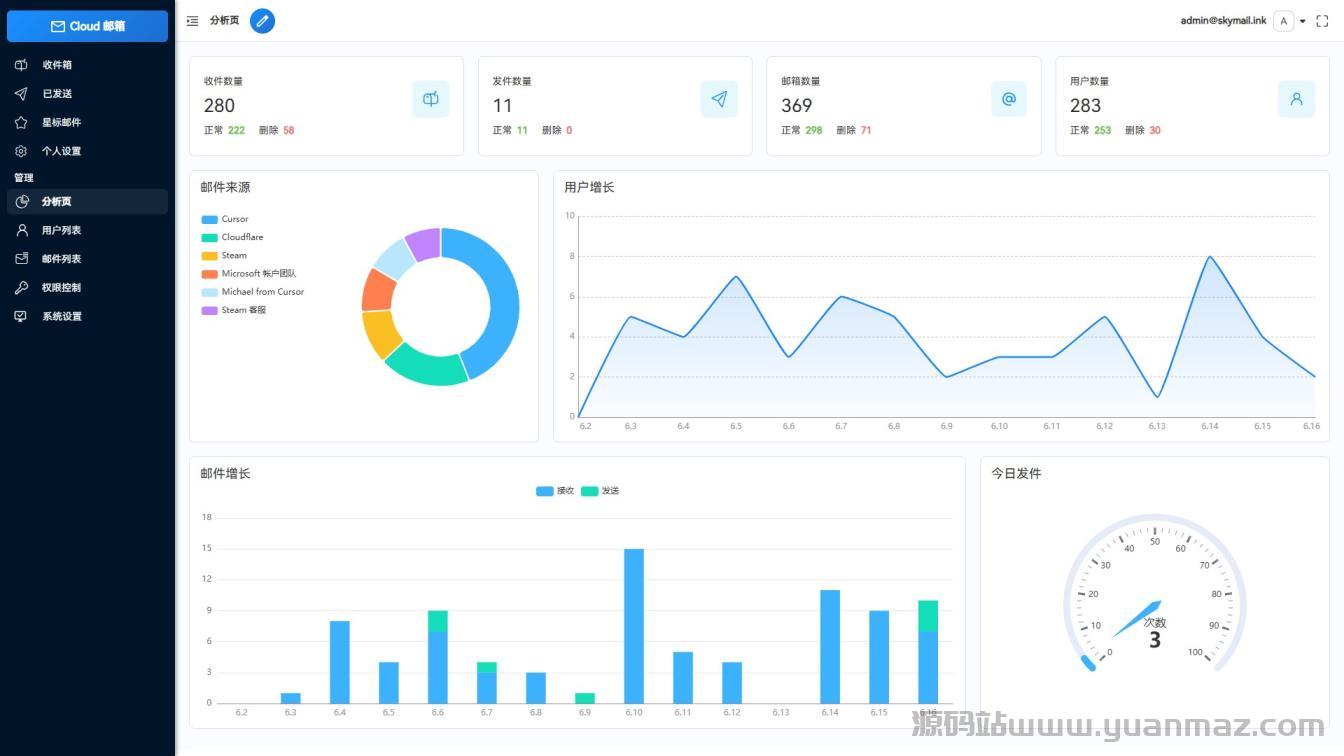
Task: Toggle the 接收 series in the bar chart legend
Action: [556, 491]
